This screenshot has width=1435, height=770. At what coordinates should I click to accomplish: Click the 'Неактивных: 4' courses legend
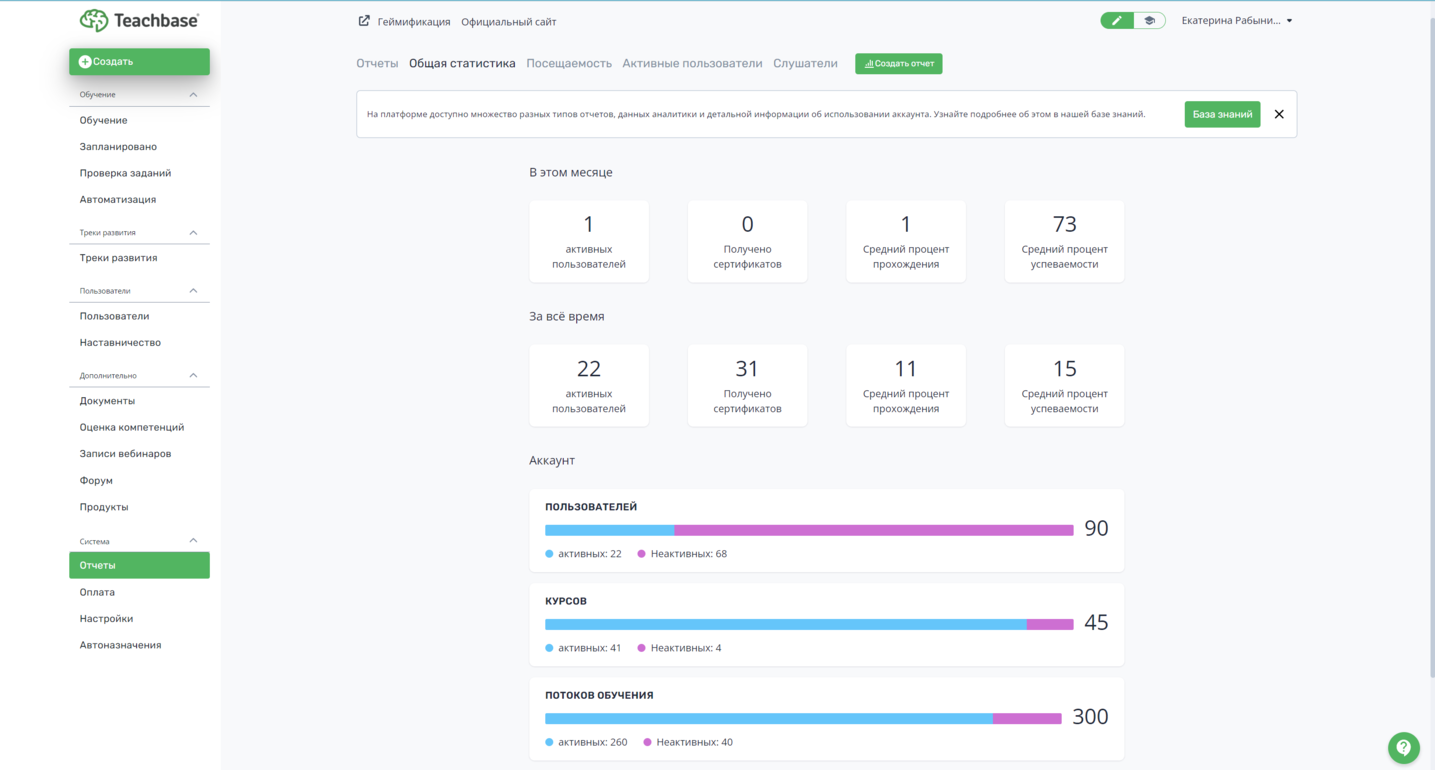click(680, 648)
